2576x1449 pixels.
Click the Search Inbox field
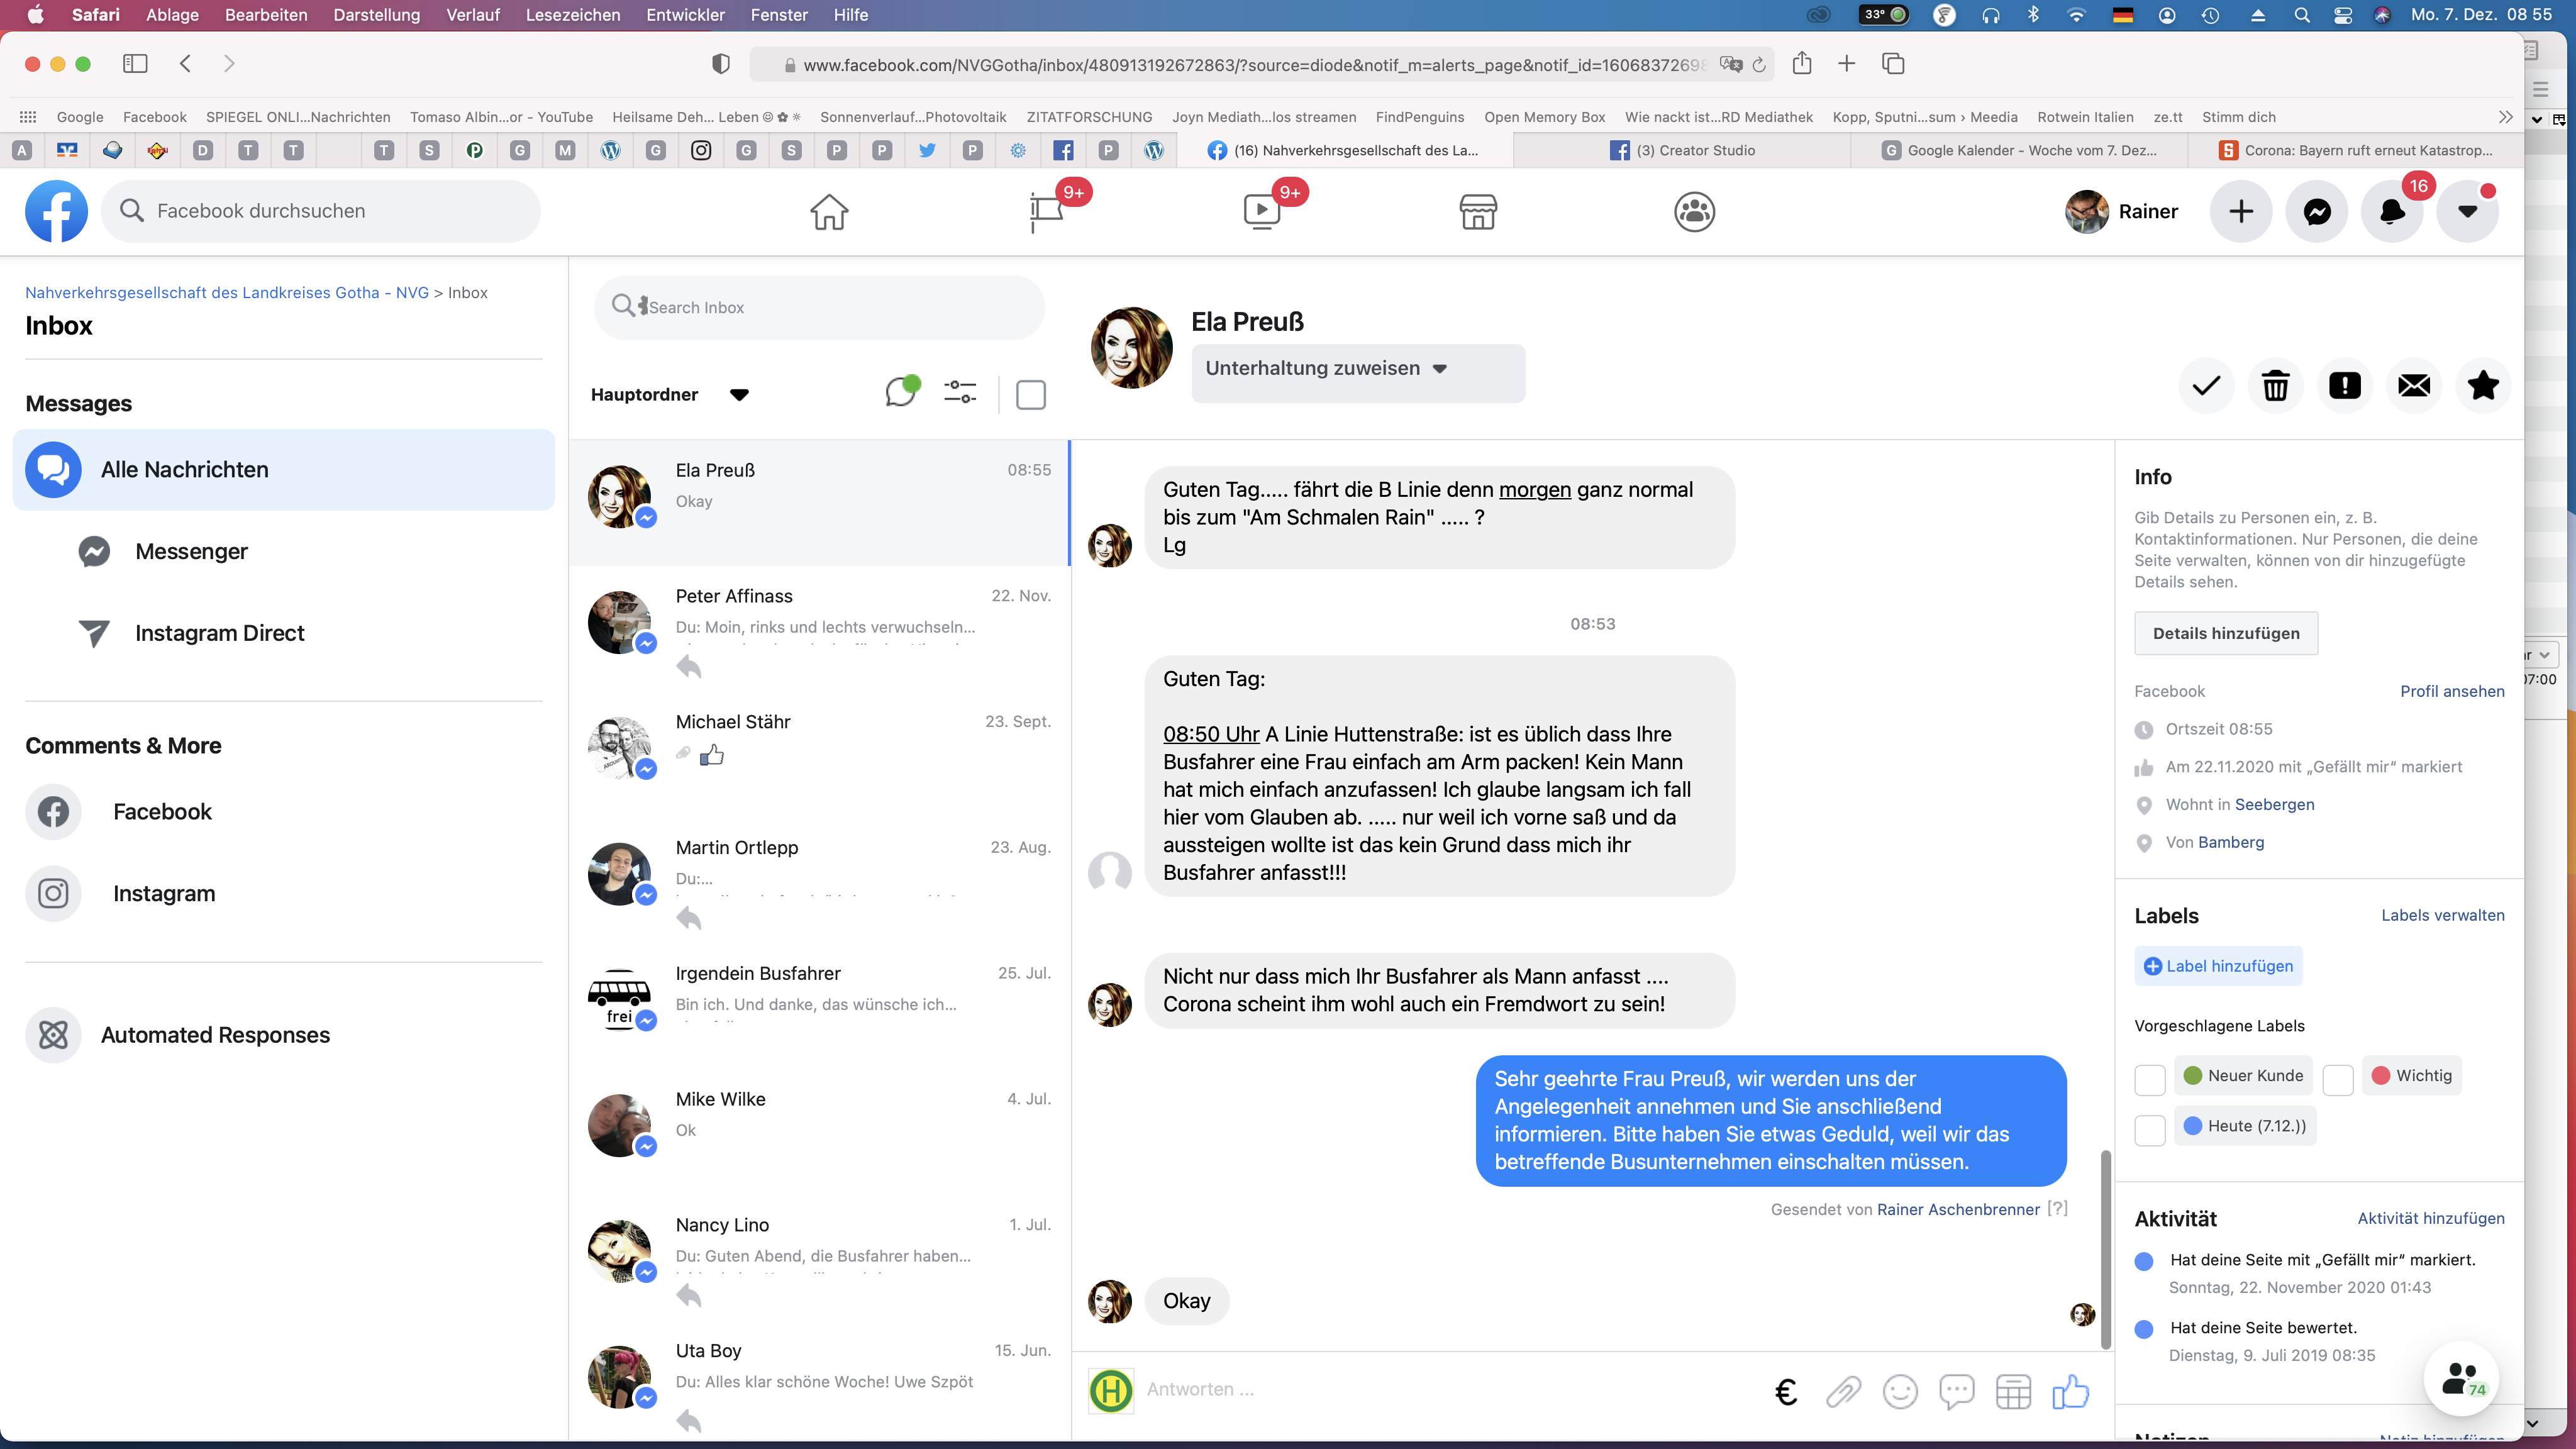(x=819, y=308)
